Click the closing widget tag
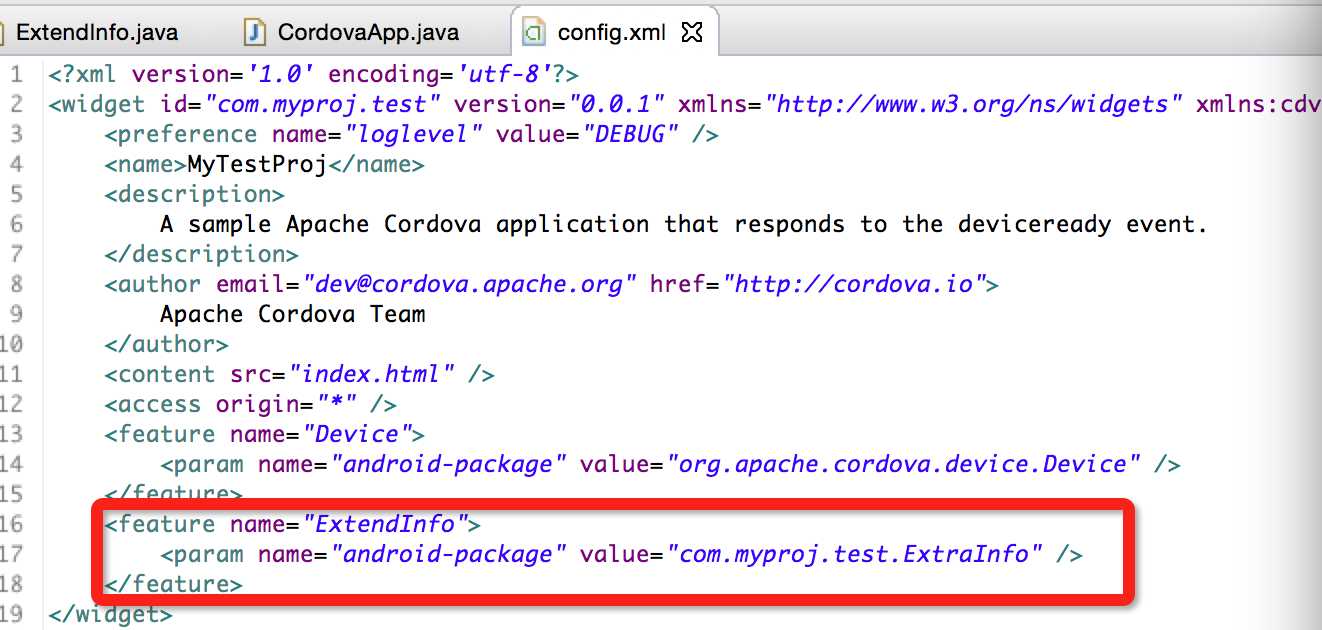 (x=110, y=614)
